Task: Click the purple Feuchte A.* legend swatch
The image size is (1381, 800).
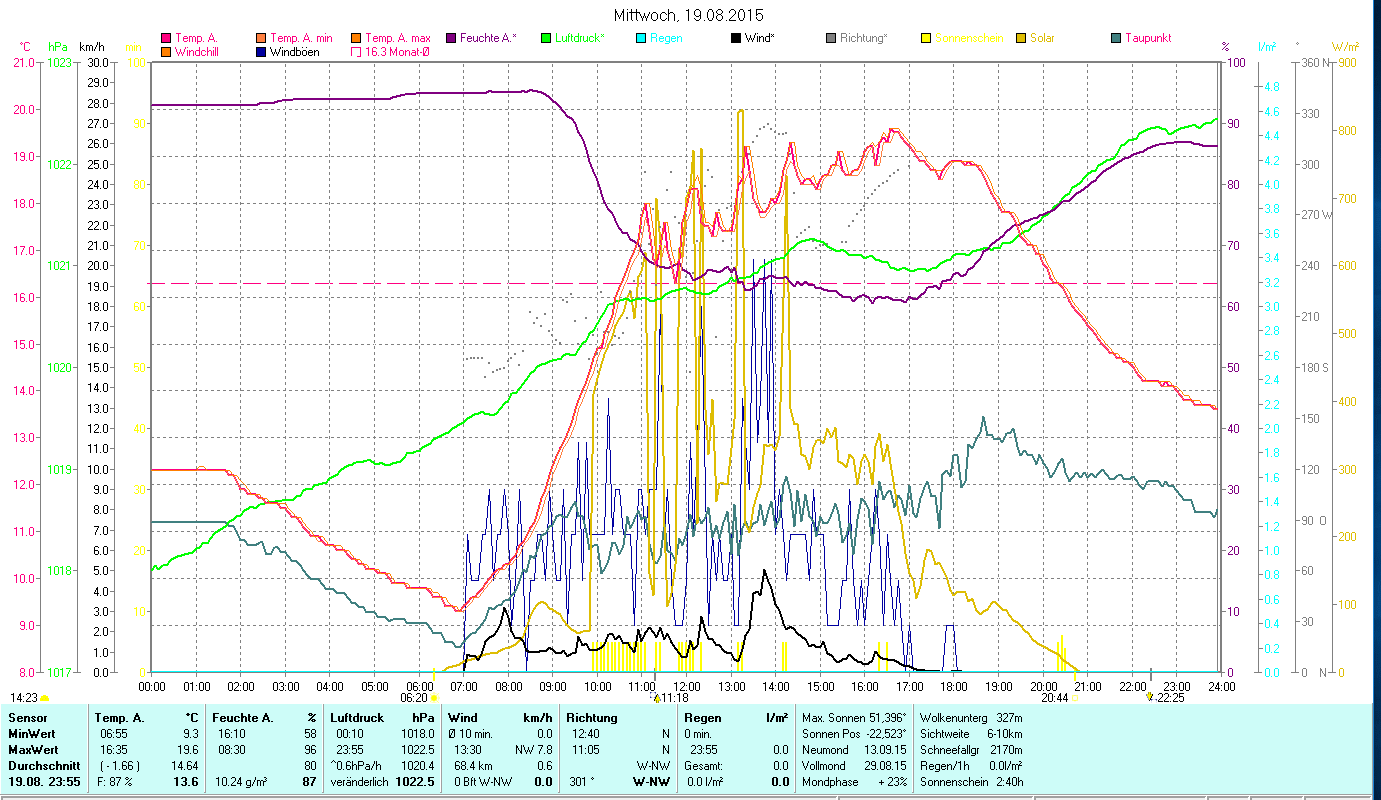Action: click(x=452, y=39)
